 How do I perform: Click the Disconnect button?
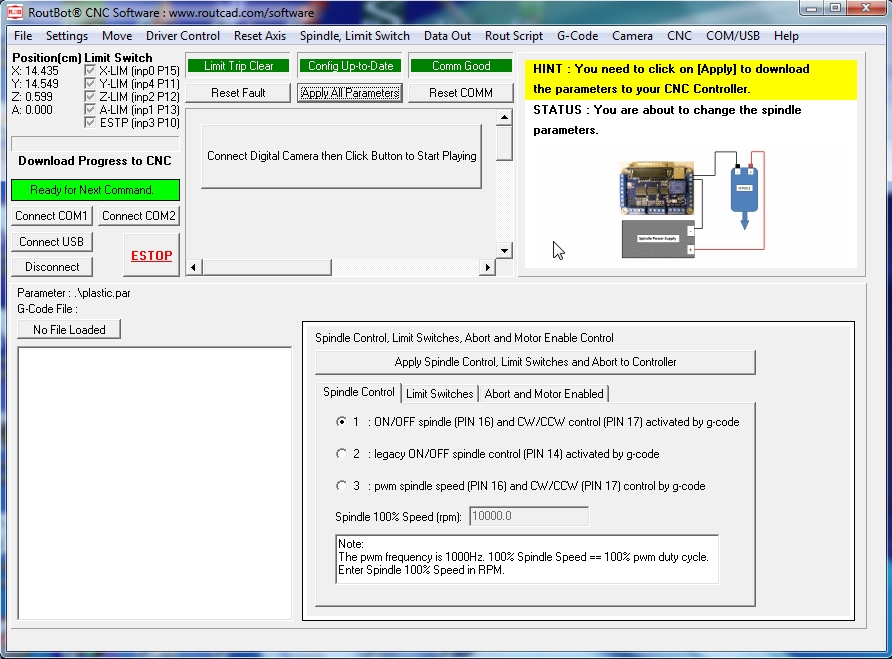52,267
